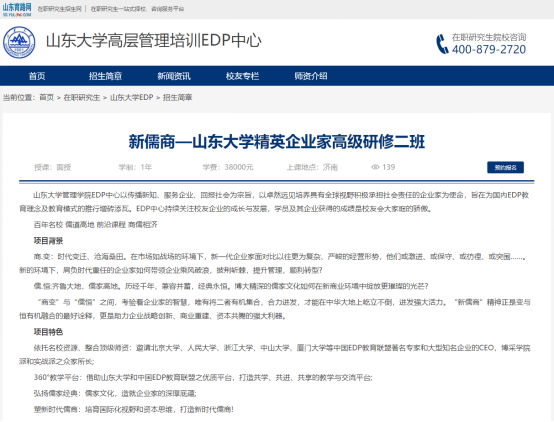554x422 pixels.
Task: Click the 项目背景 section heading
Action: 48,241
